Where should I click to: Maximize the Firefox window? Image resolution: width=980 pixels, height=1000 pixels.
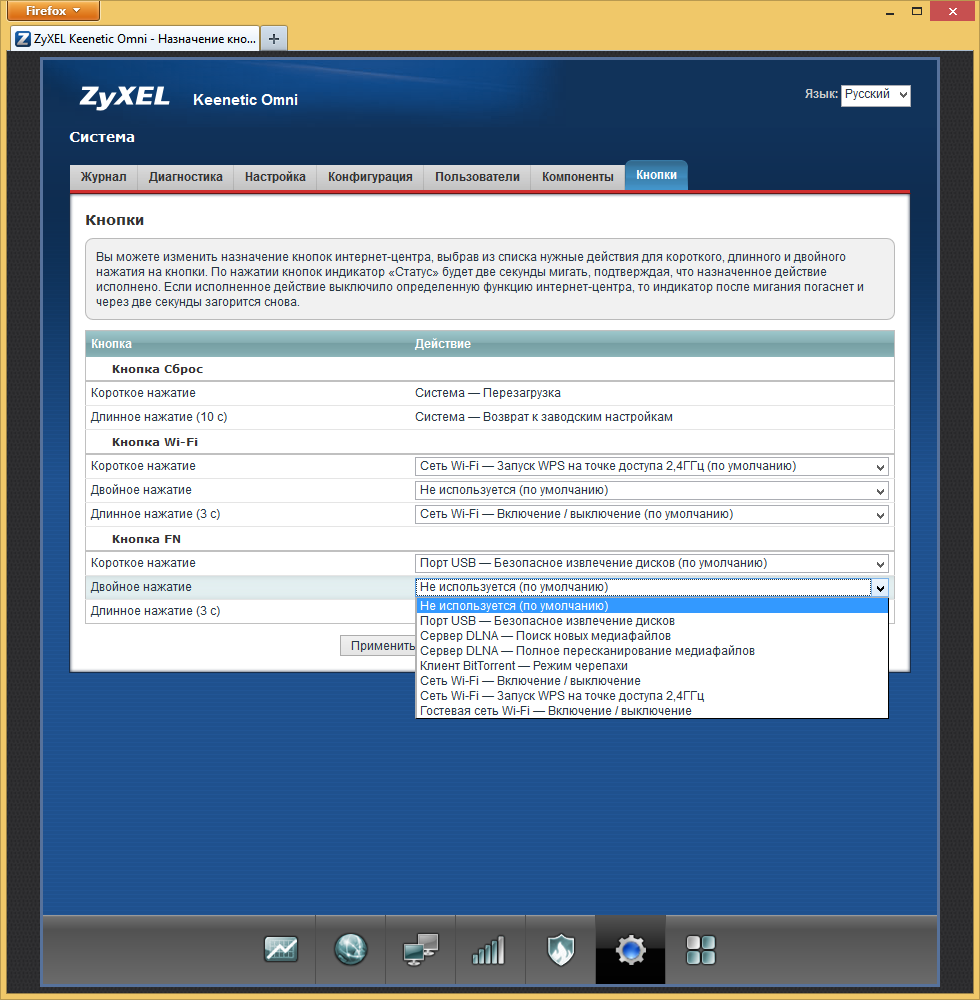click(x=917, y=11)
